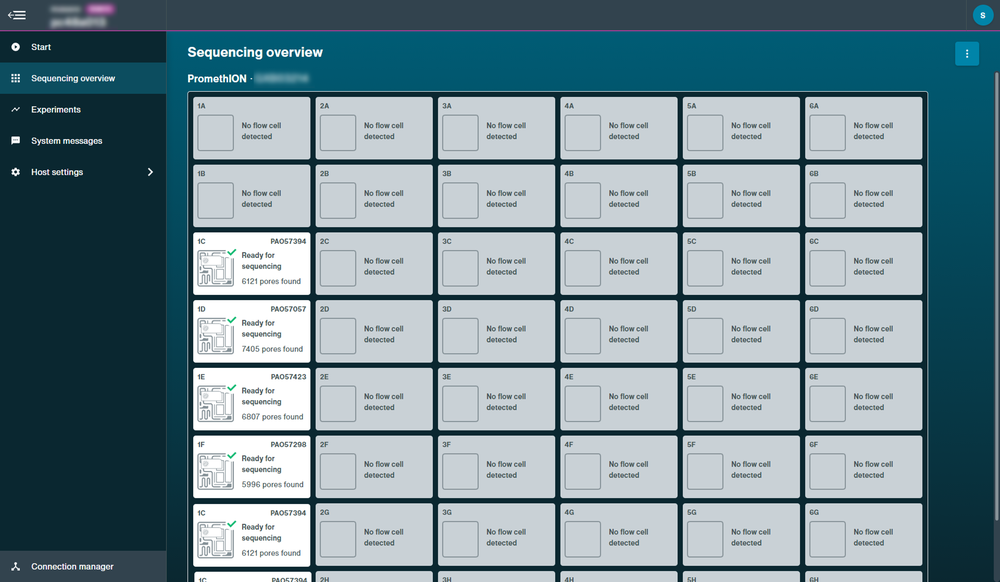Screen dimensions: 1000x582
Task: Click the No flow cell detected text in 4B
Action: pyautogui.click(x=628, y=199)
